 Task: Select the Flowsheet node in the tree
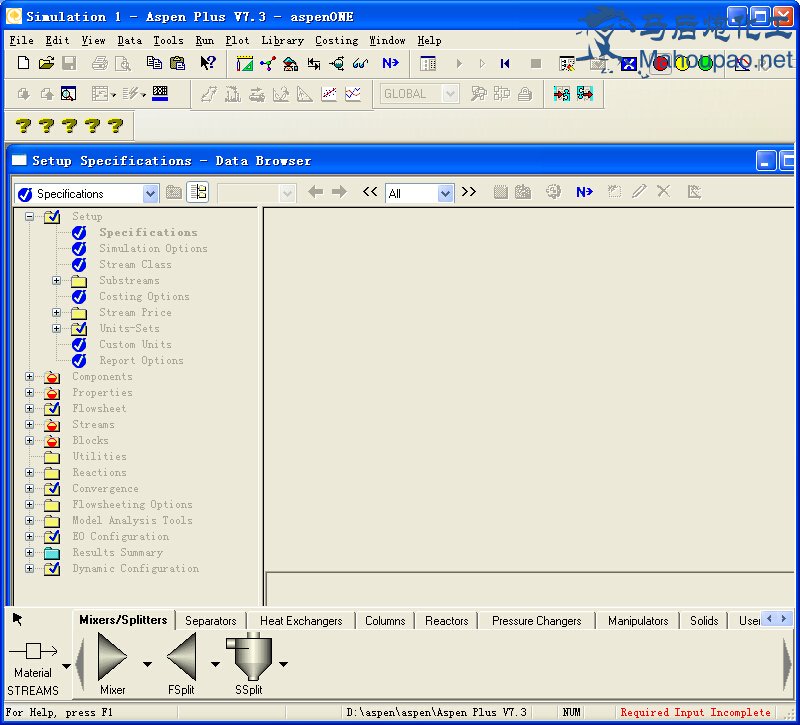tap(99, 409)
